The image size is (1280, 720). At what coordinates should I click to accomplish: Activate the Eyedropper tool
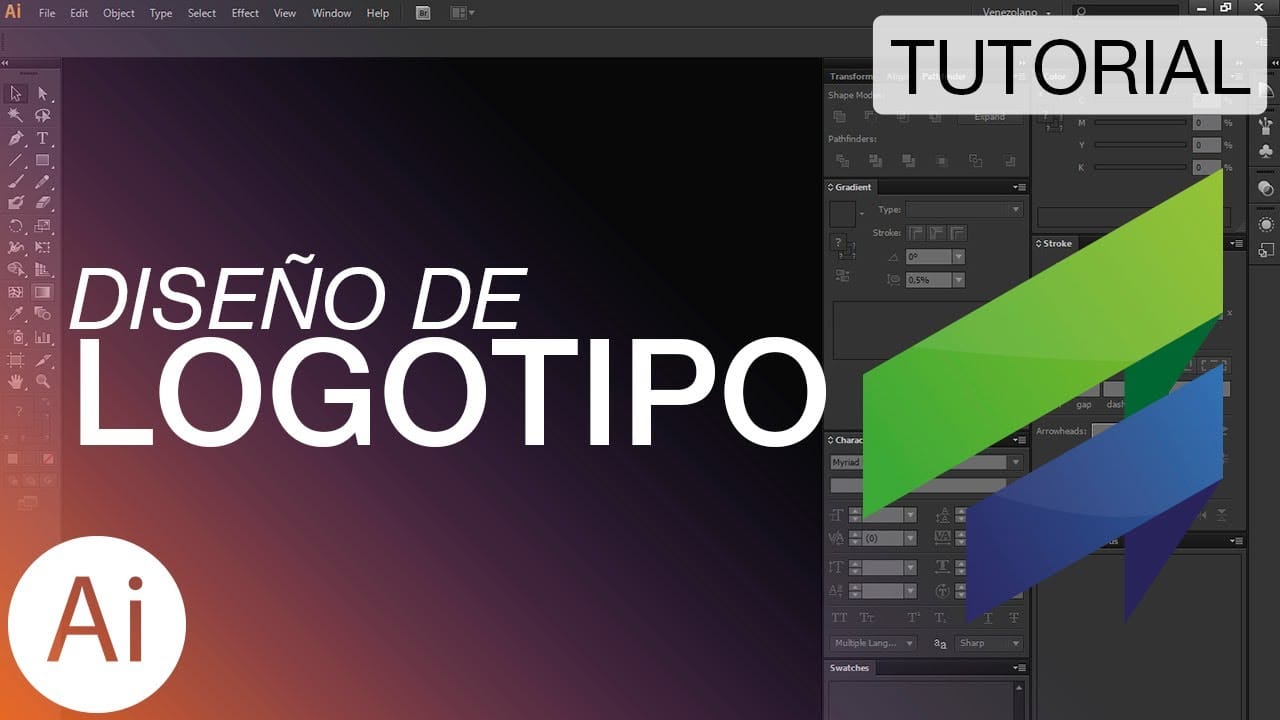[16, 314]
